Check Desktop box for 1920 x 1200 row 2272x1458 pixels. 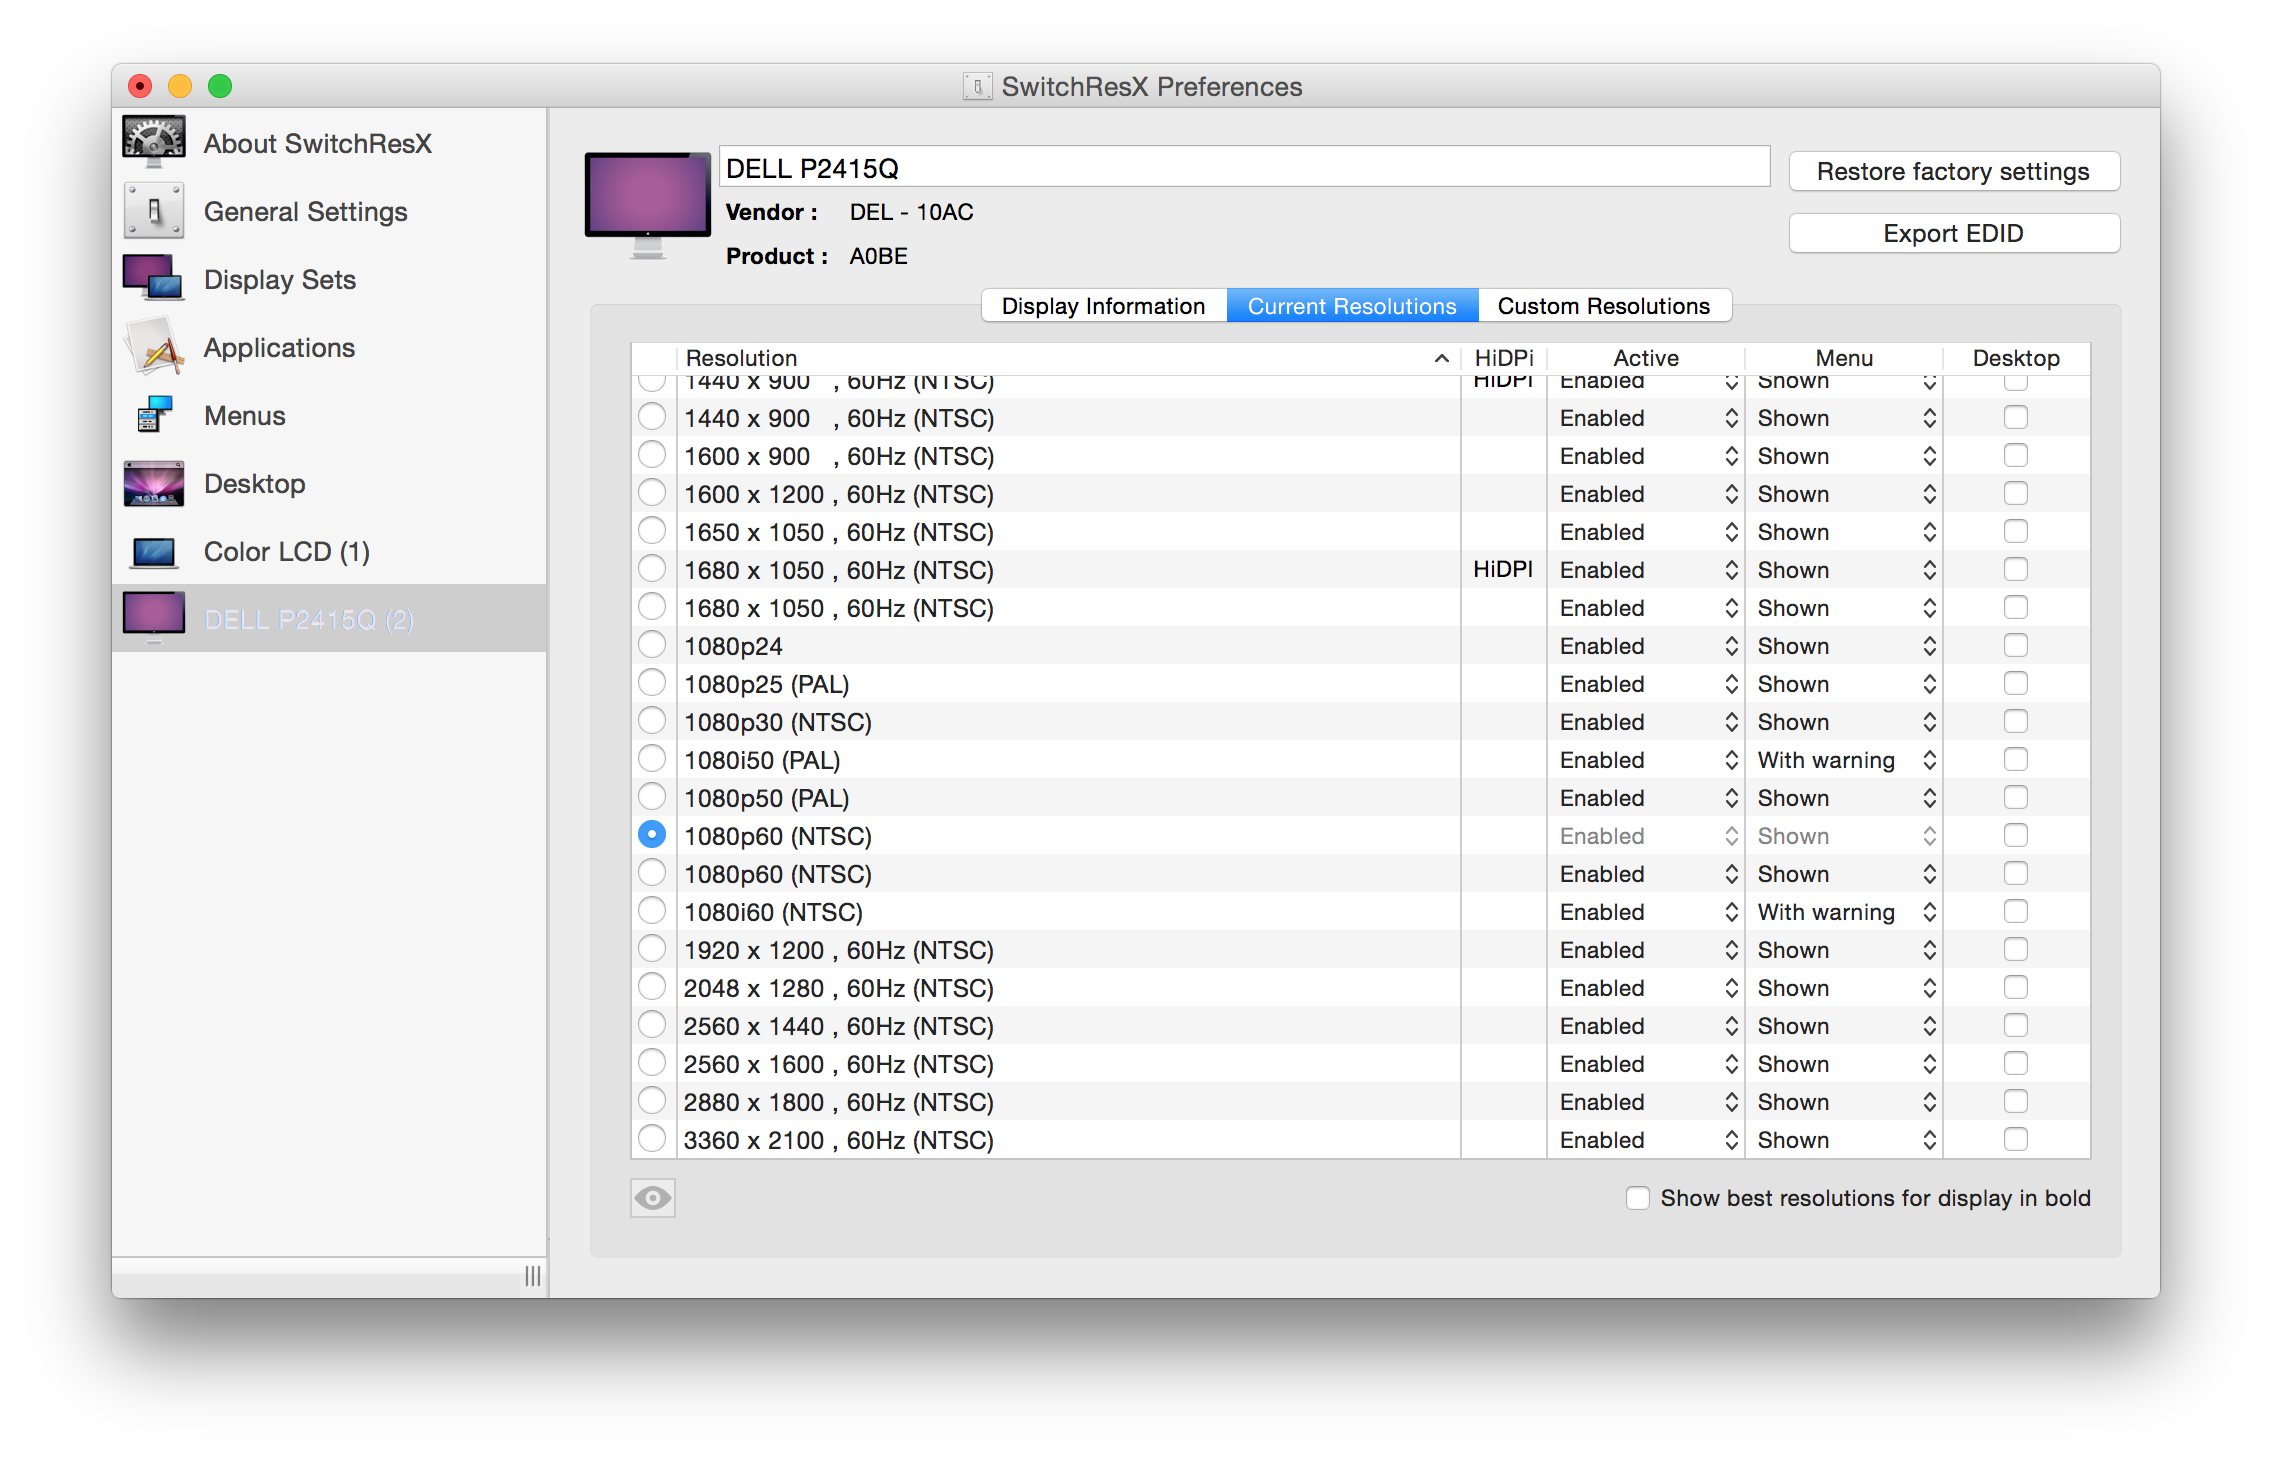click(x=2015, y=949)
